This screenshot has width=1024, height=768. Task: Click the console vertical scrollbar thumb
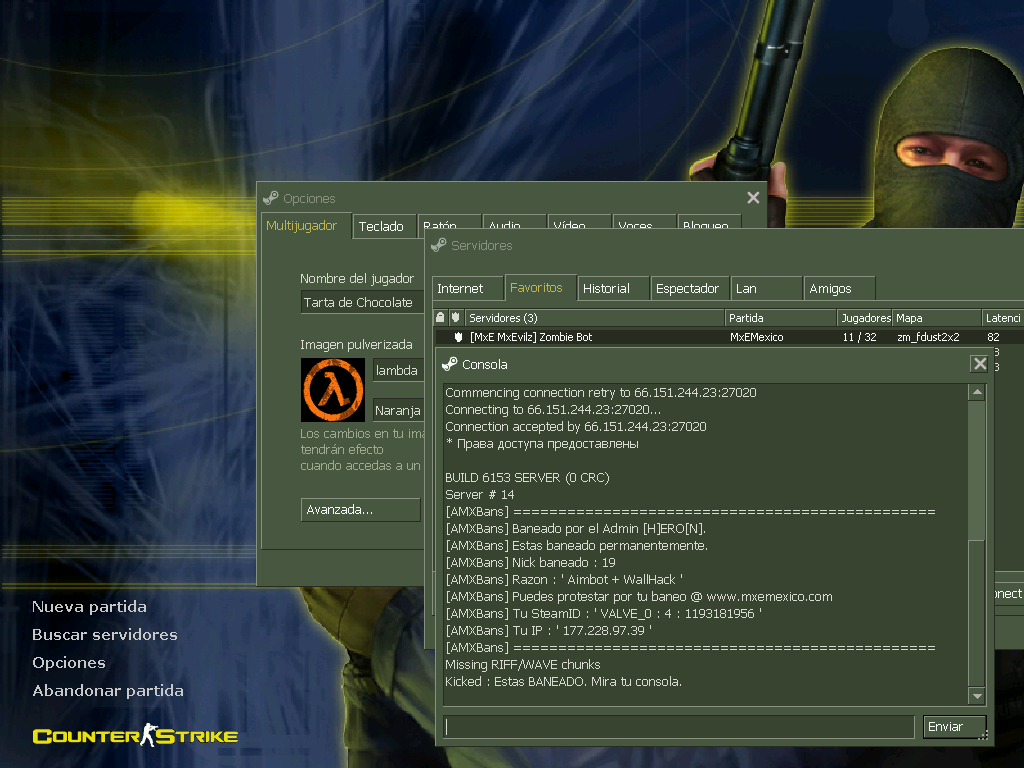click(977, 614)
